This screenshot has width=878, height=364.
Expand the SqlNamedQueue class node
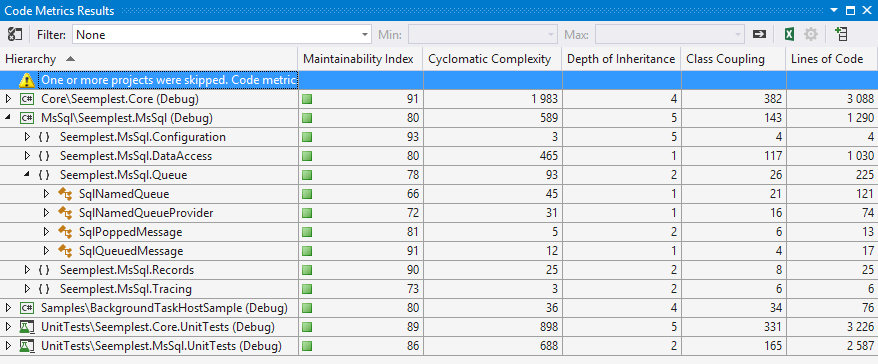tap(46, 194)
